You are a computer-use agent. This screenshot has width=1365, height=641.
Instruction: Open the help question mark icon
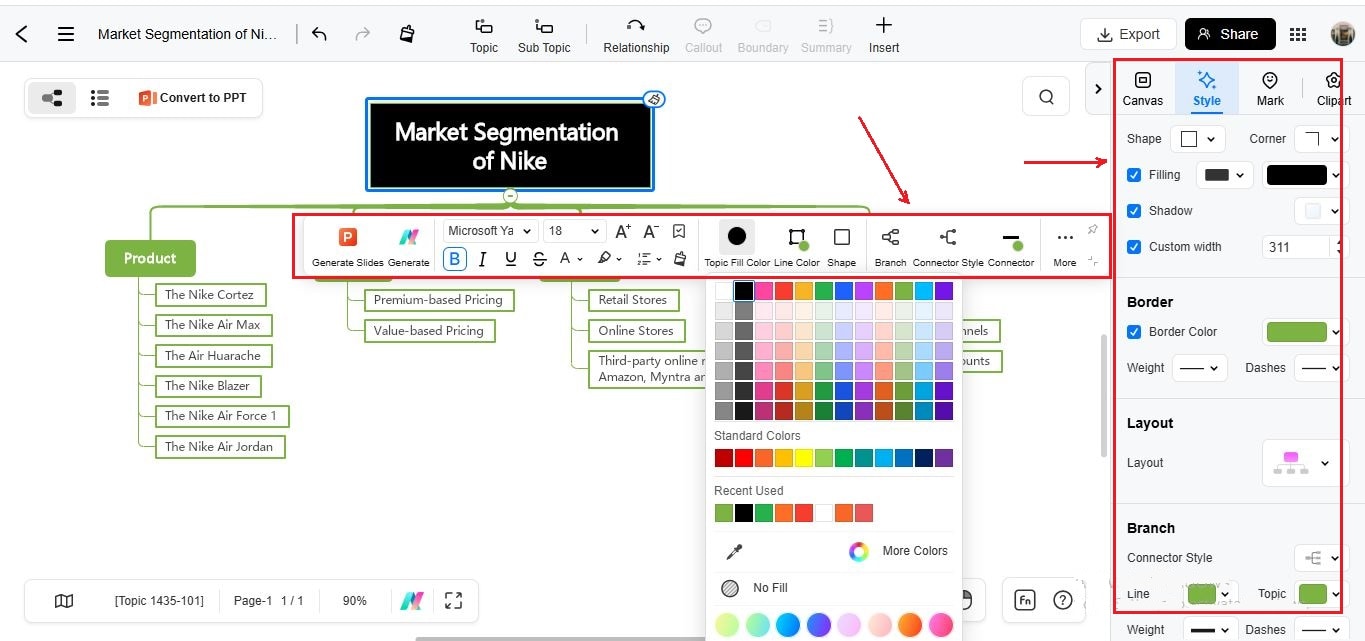click(x=1063, y=600)
